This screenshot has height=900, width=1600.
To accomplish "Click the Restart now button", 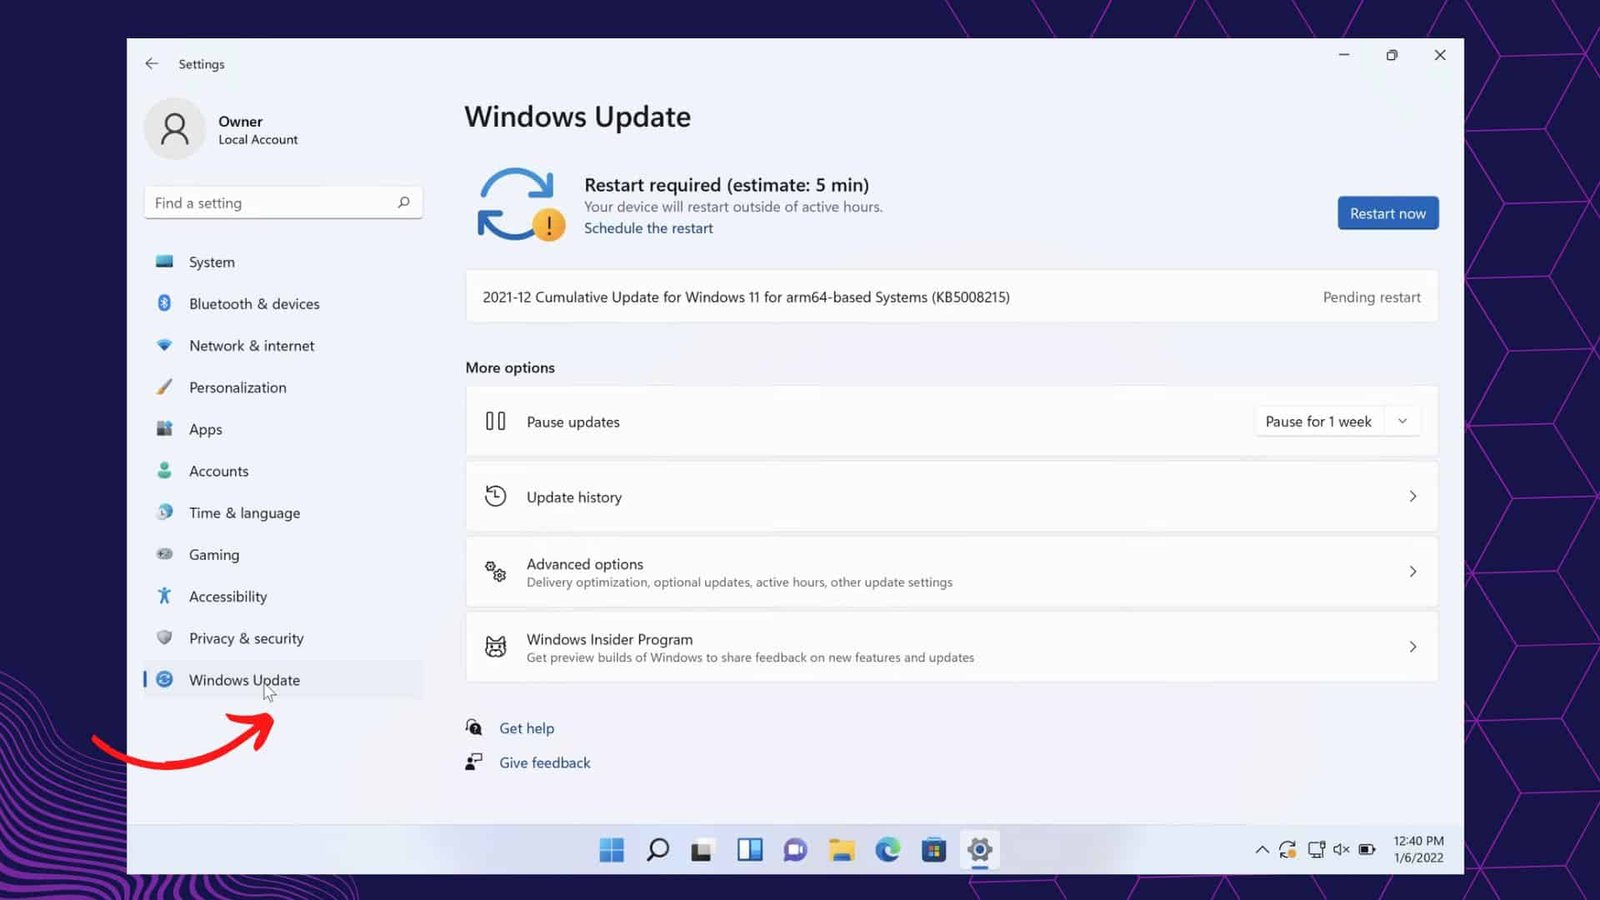I will (1388, 213).
